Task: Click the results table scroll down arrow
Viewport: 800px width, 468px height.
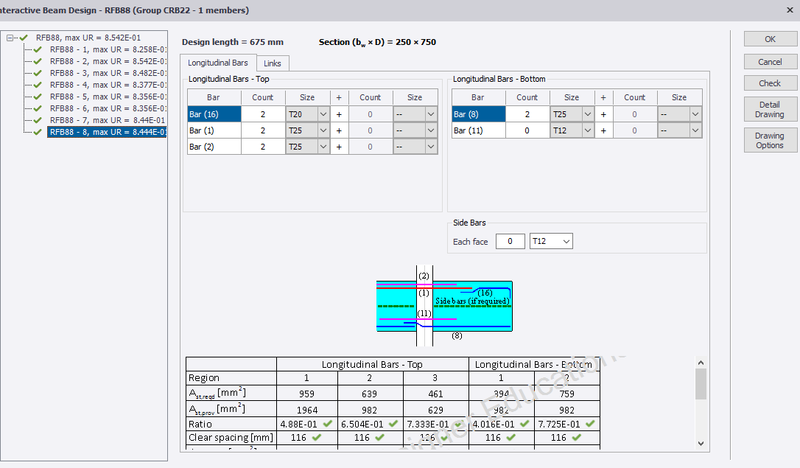Action: (701, 444)
